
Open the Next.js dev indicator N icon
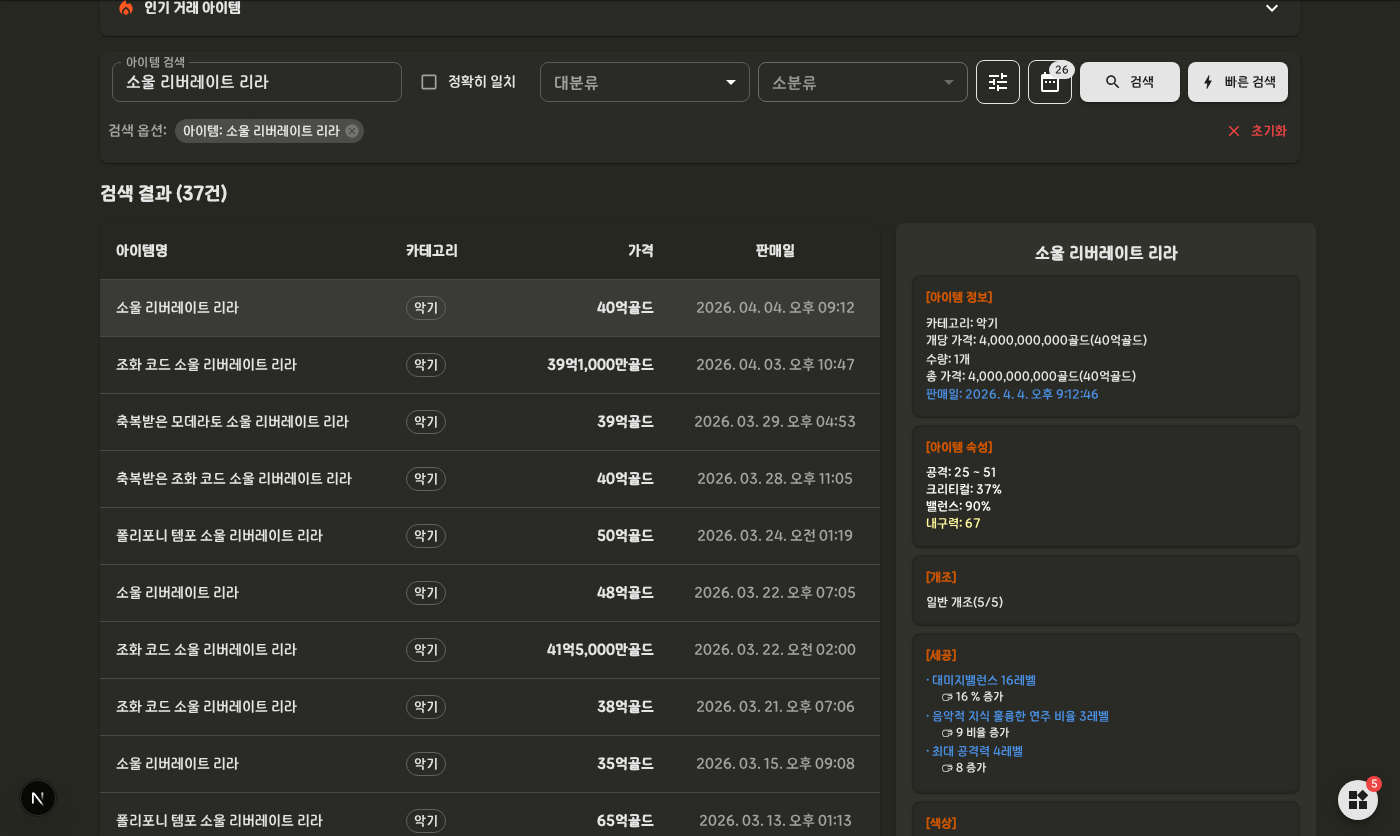(x=38, y=798)
